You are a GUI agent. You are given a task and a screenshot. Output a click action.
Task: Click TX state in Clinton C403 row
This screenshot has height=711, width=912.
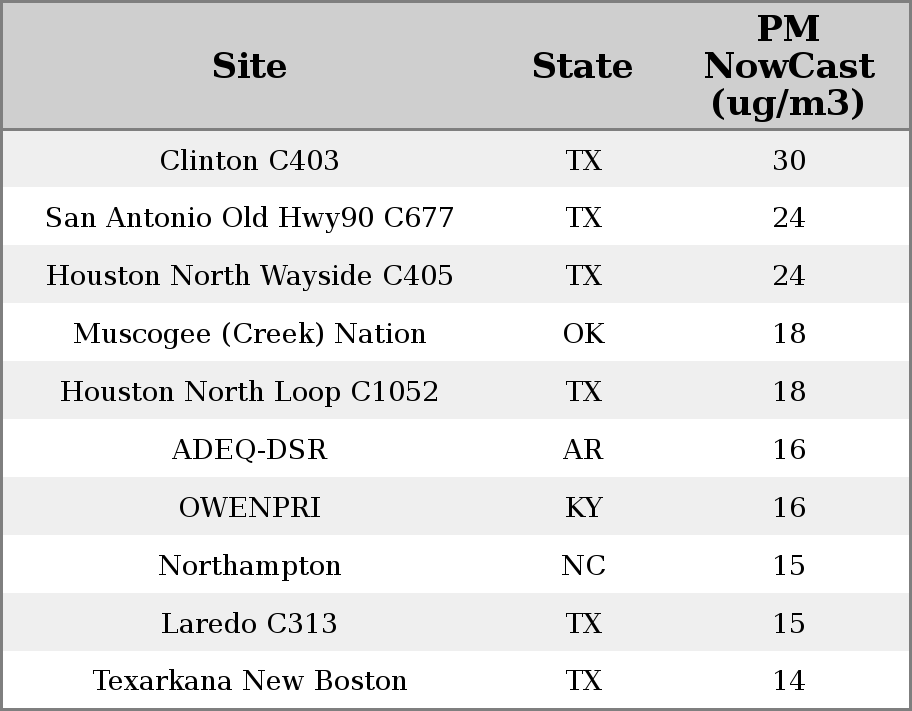[x=583, y=161]
